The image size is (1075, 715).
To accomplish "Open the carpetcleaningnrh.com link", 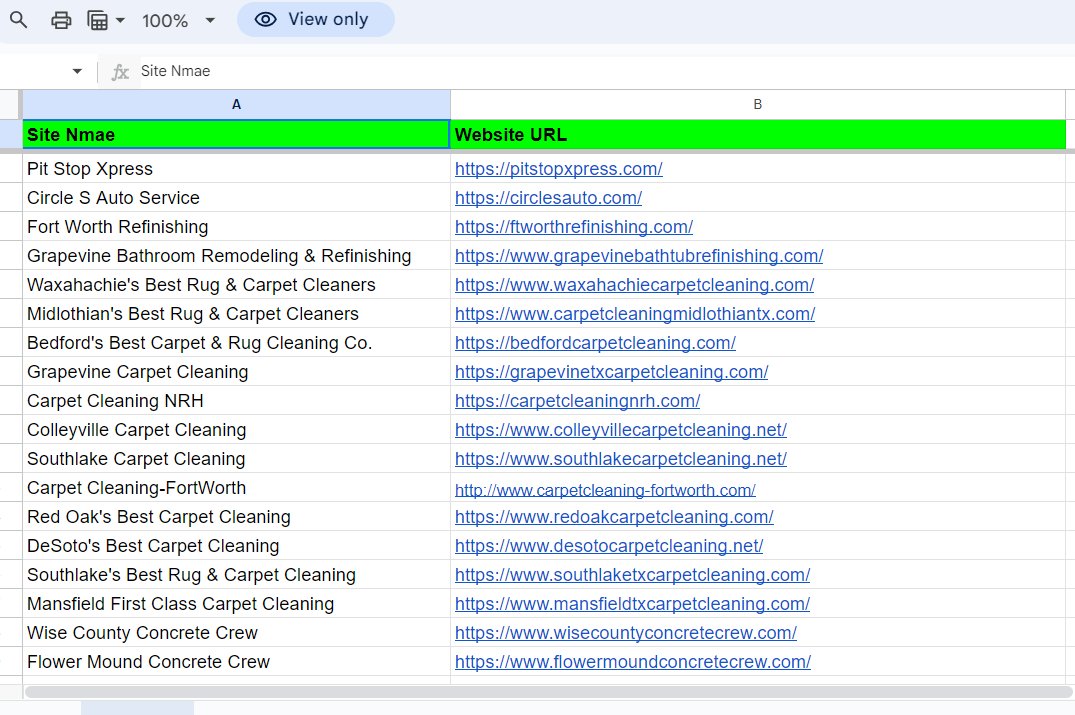I will click(577, 401).
